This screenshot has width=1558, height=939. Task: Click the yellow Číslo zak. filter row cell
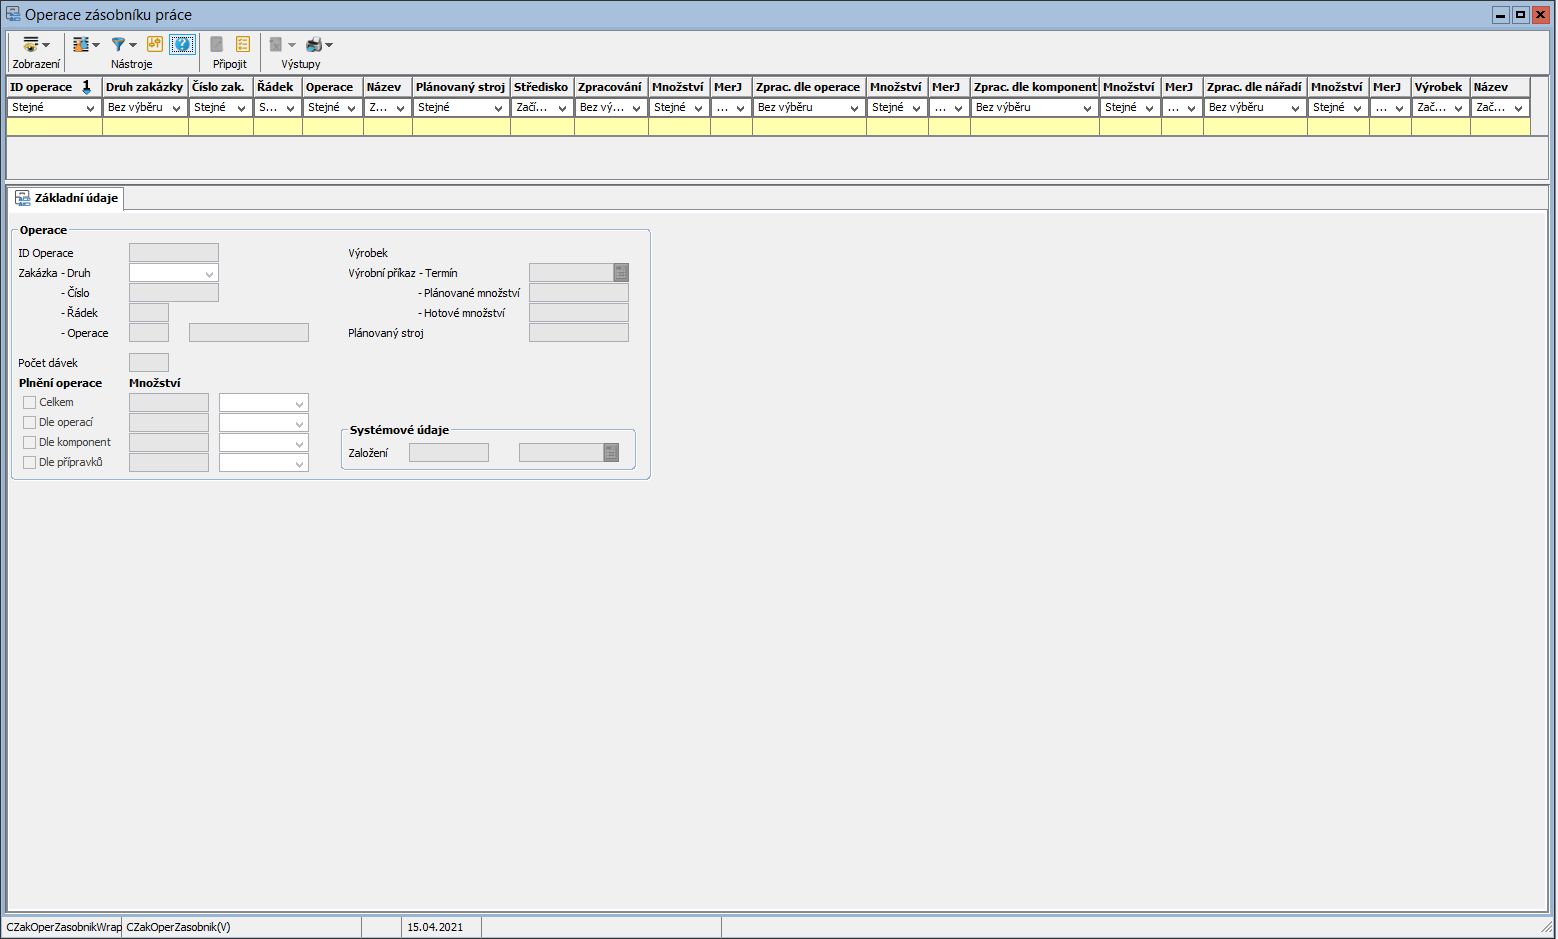(x=220, y=127)
